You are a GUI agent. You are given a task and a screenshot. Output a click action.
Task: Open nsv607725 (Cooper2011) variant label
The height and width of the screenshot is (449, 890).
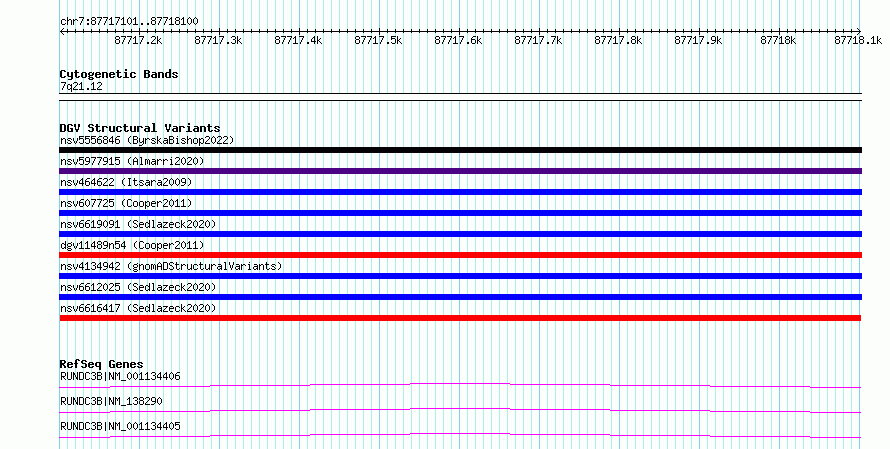[126, 203]
